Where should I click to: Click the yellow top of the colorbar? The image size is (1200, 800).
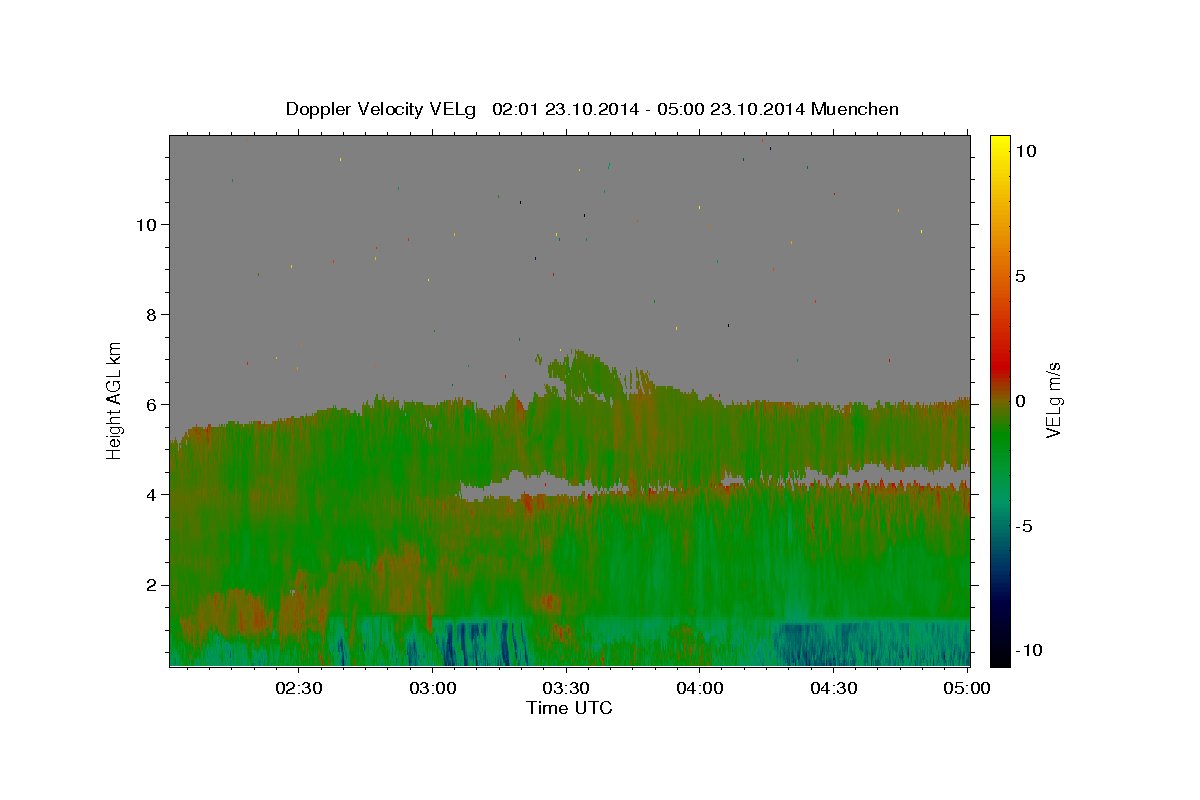(x=1000, y=140)
